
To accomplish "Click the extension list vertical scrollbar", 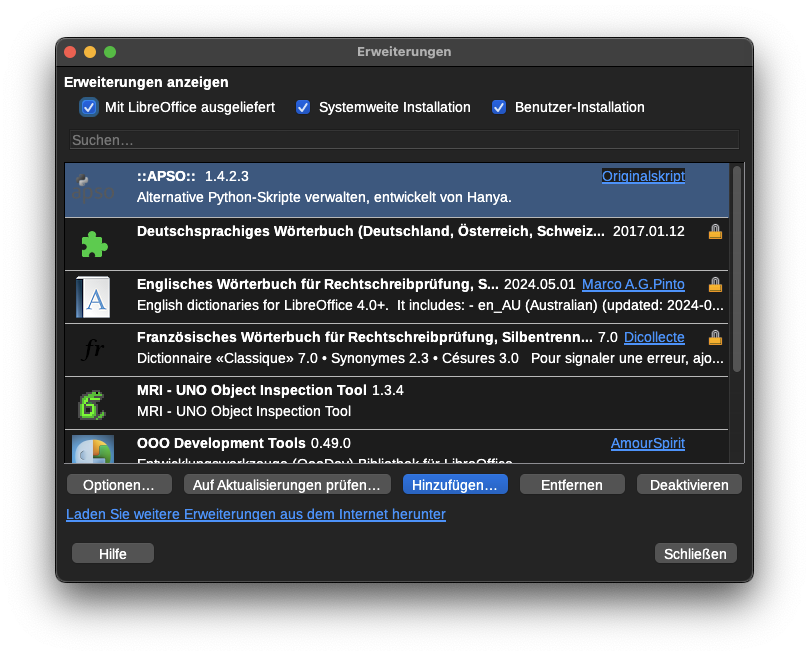I will tap(737, 270).
